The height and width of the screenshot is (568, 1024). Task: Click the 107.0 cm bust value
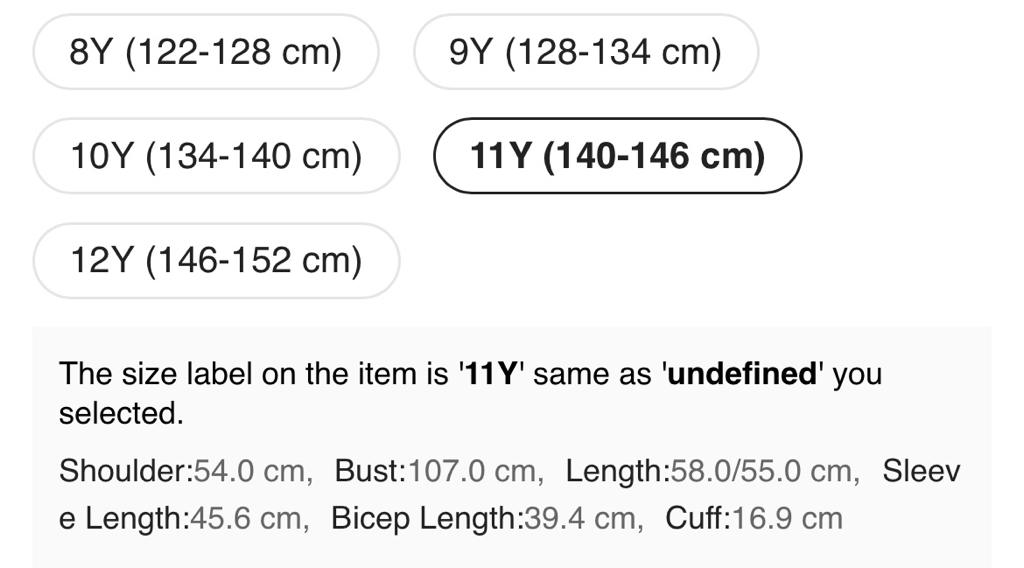[473, 471]
